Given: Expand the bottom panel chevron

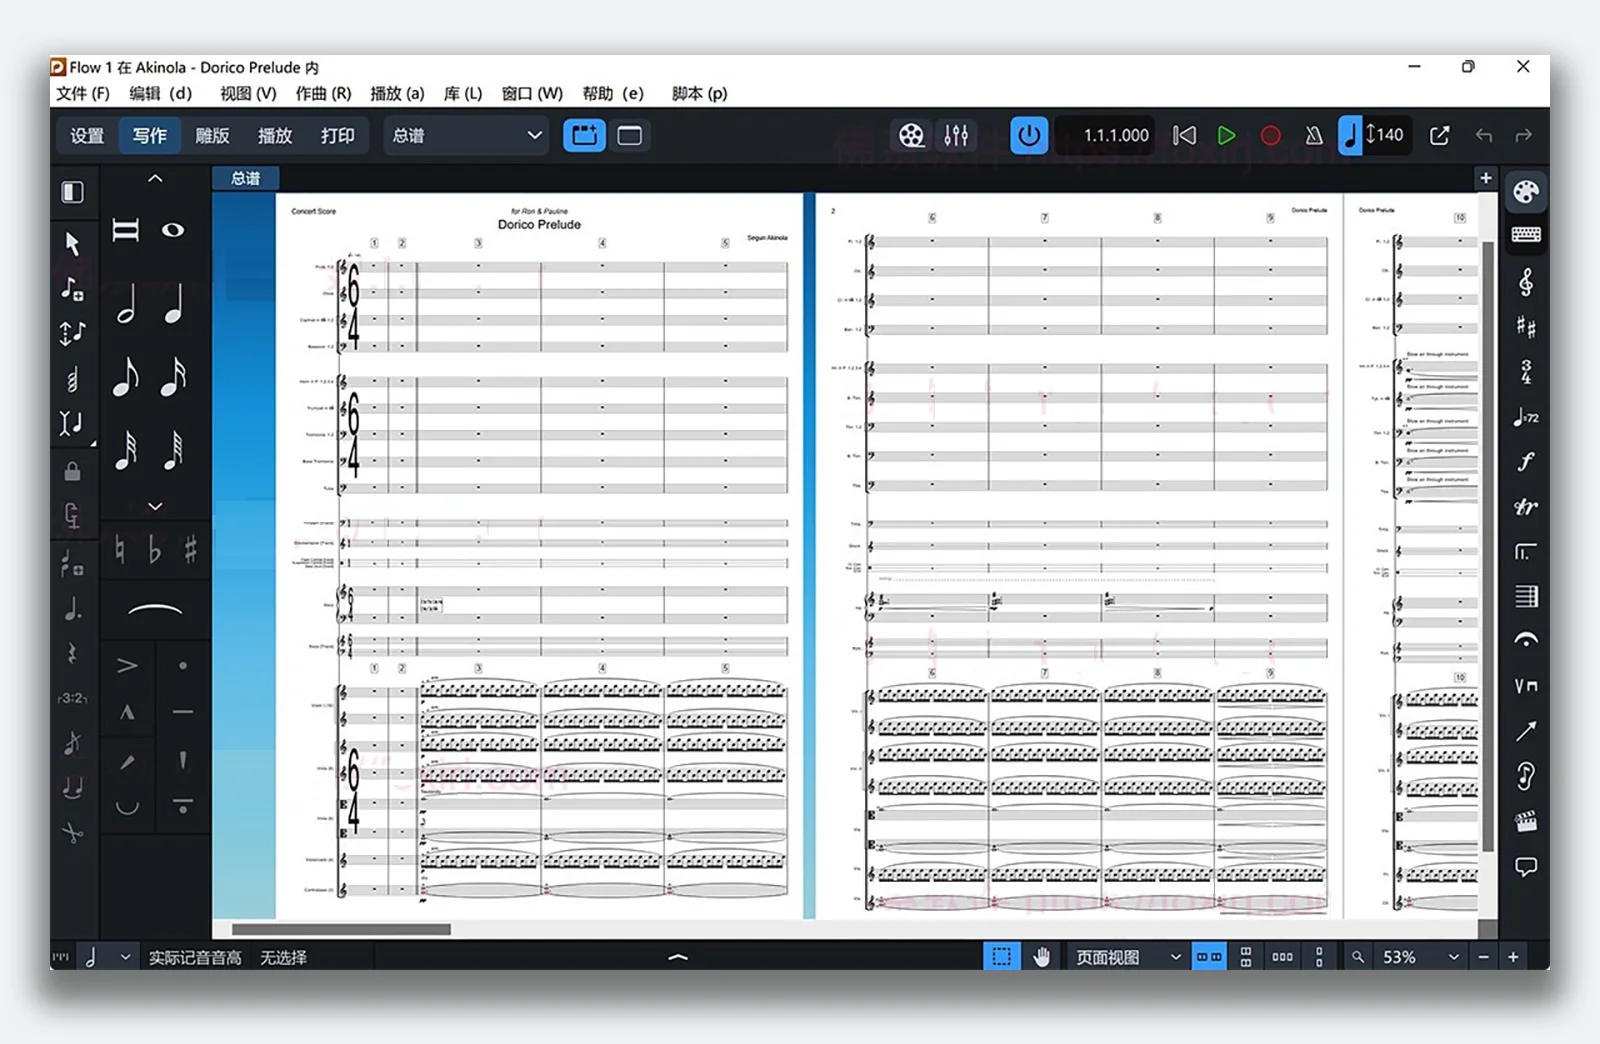Looking at the screenshot, I should pyautogui.click(x=678, y=957).
